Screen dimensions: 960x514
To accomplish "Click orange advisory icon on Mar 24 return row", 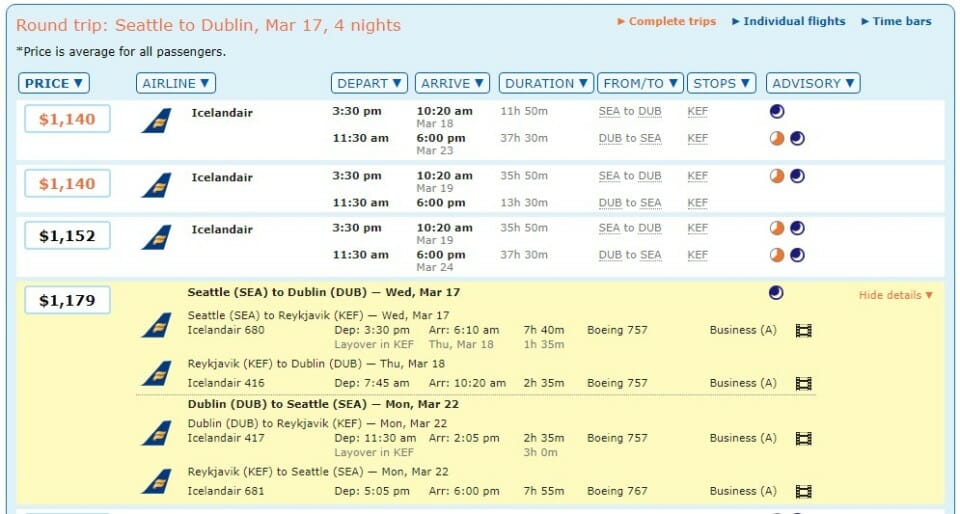I will (x=777, y=255).
